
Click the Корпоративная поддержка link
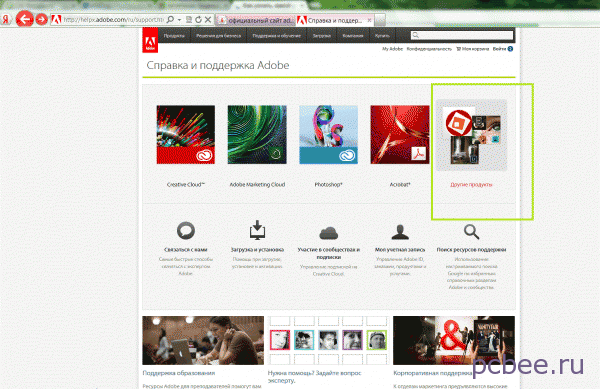pos(433,373)
